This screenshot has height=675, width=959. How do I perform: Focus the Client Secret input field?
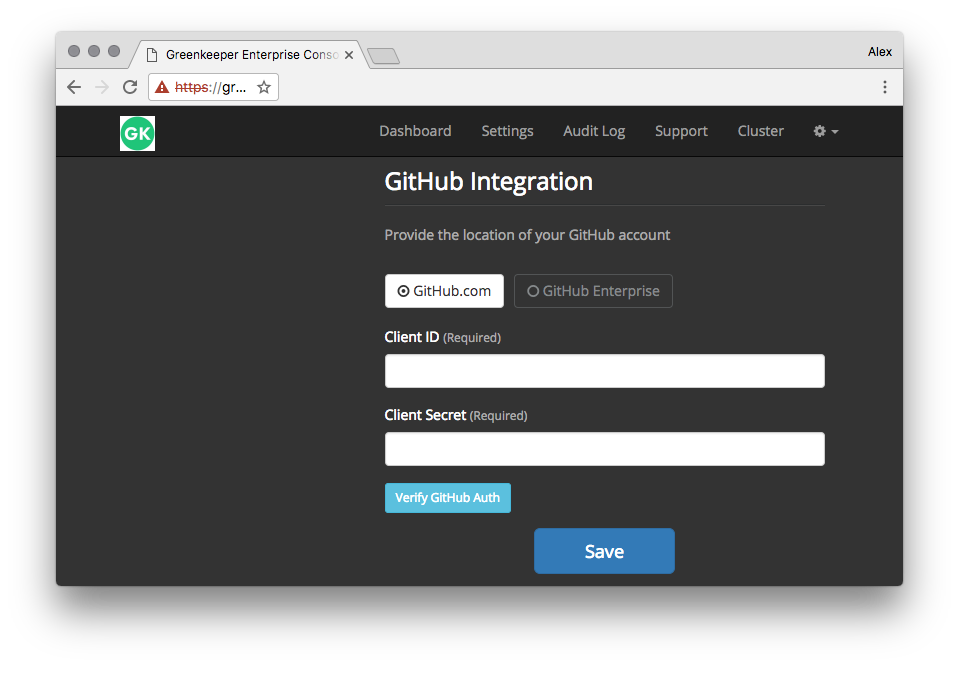(x=604, y=449)
